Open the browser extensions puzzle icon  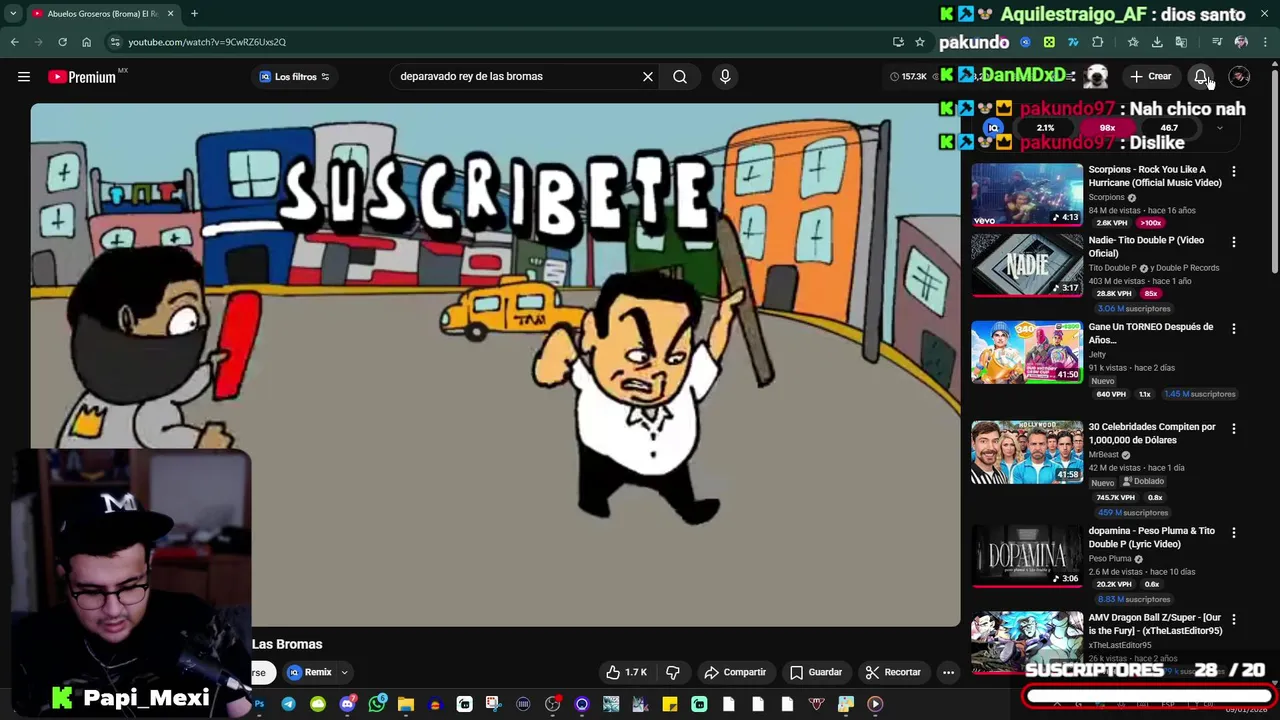[x=1097, y=42]
